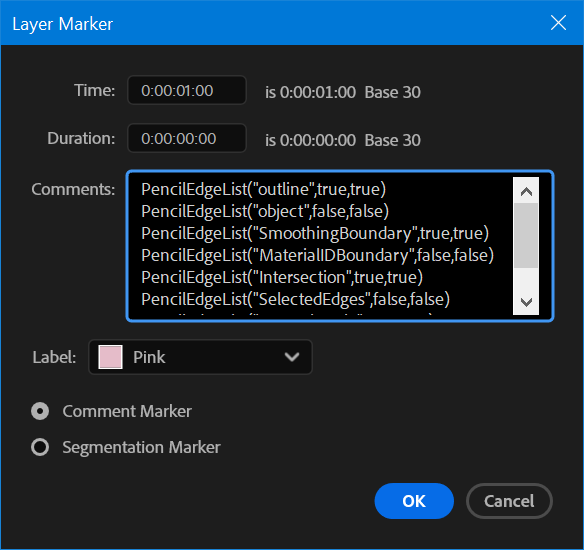584x550 pixels.
Task: Click the comments scrollbar down arrow
Action: [526, 302]
